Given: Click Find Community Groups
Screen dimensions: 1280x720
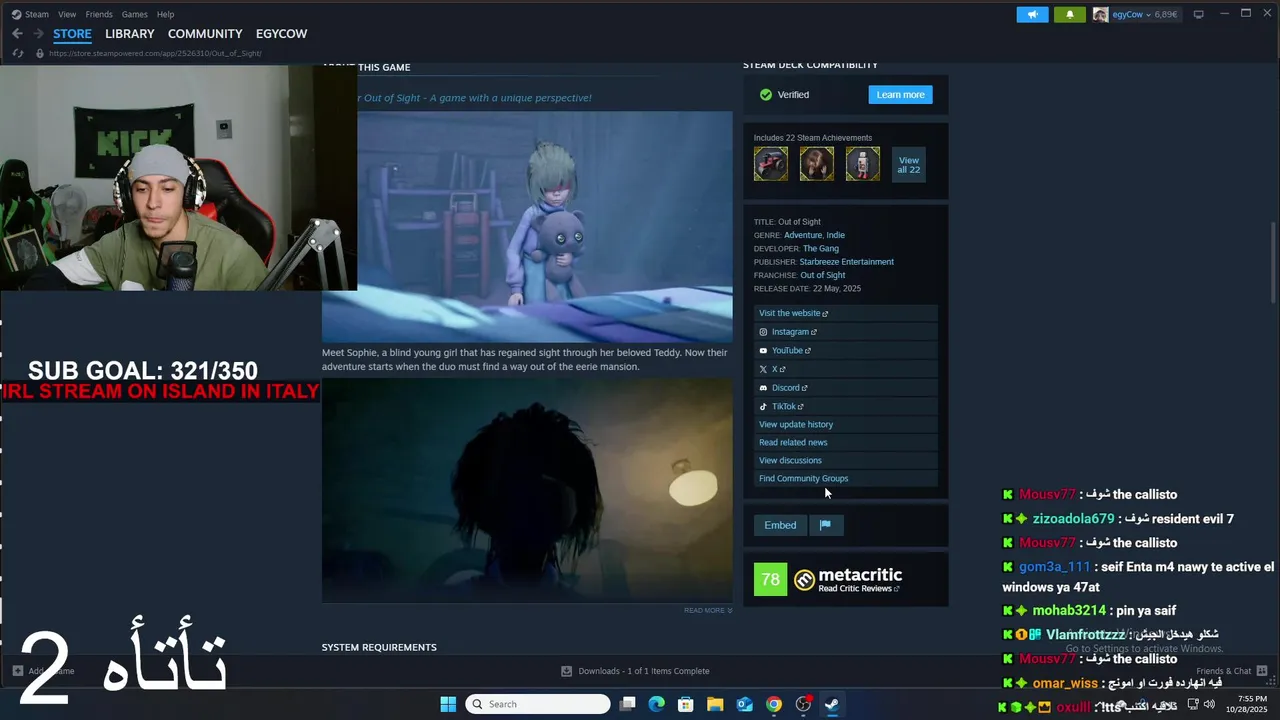Looking at the screenshot, I should pos(846,478).
